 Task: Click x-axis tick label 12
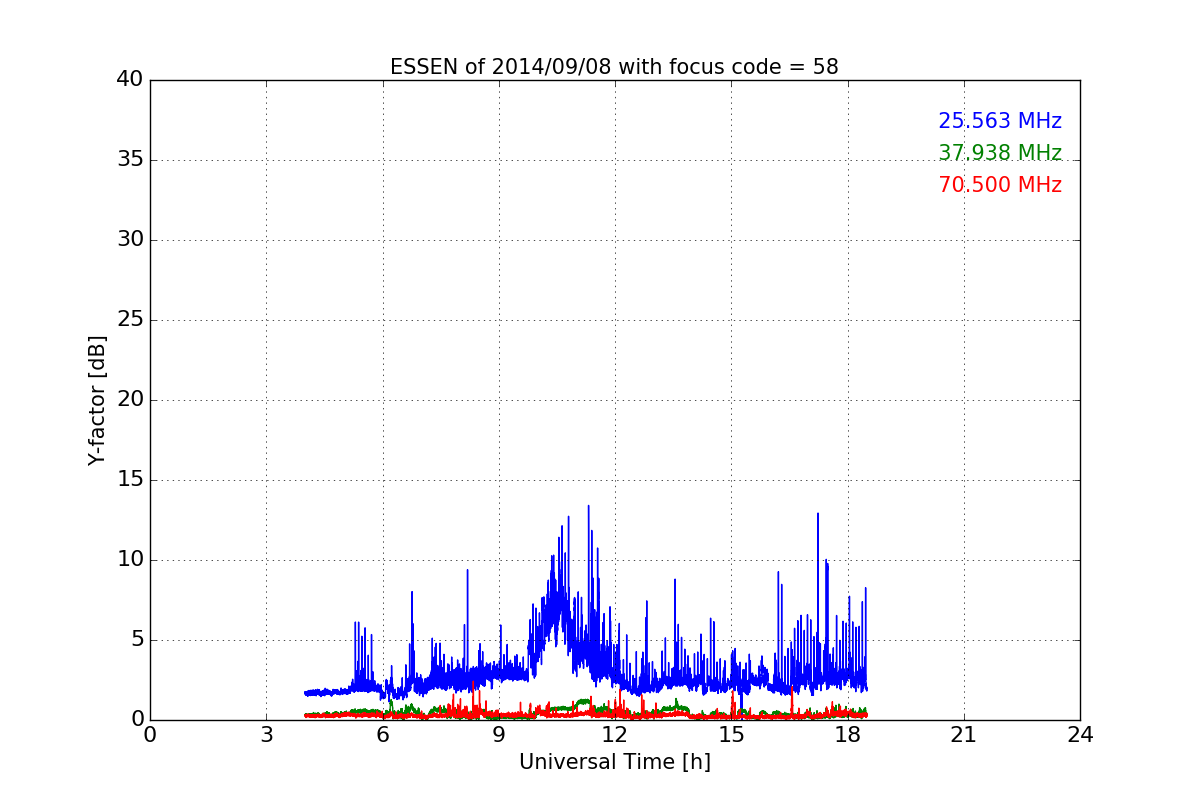(615, 735)
